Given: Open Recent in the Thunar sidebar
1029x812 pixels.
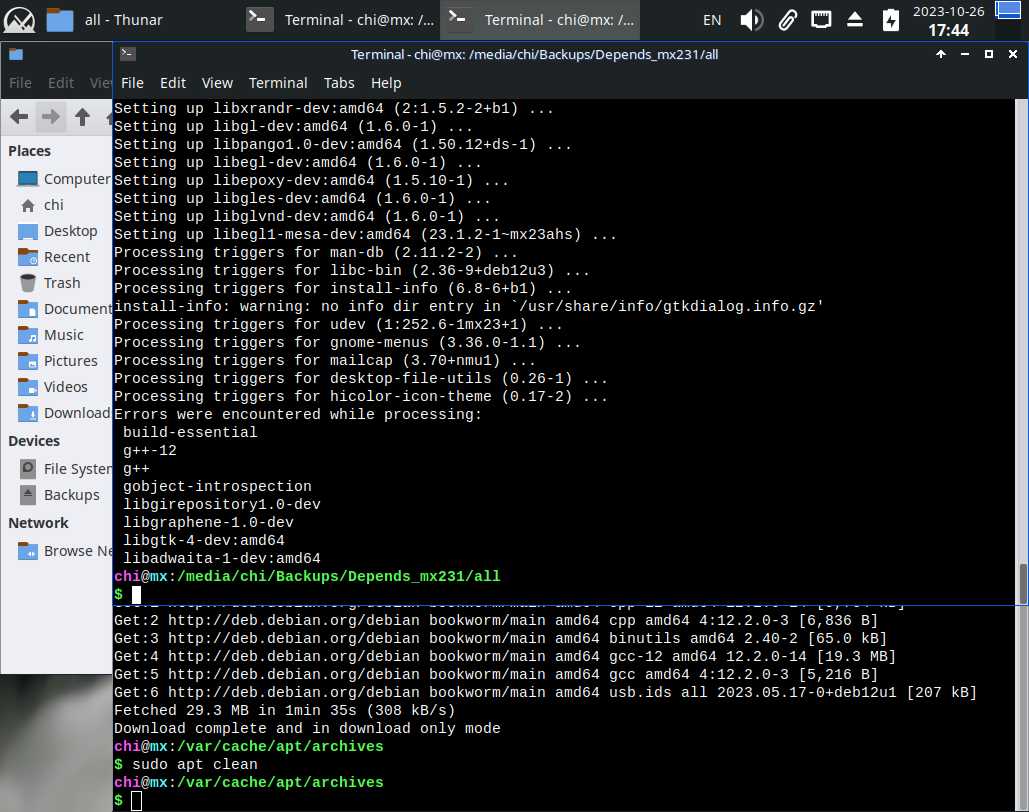Looking at the screenshot, I should click(x=54, y=257).
